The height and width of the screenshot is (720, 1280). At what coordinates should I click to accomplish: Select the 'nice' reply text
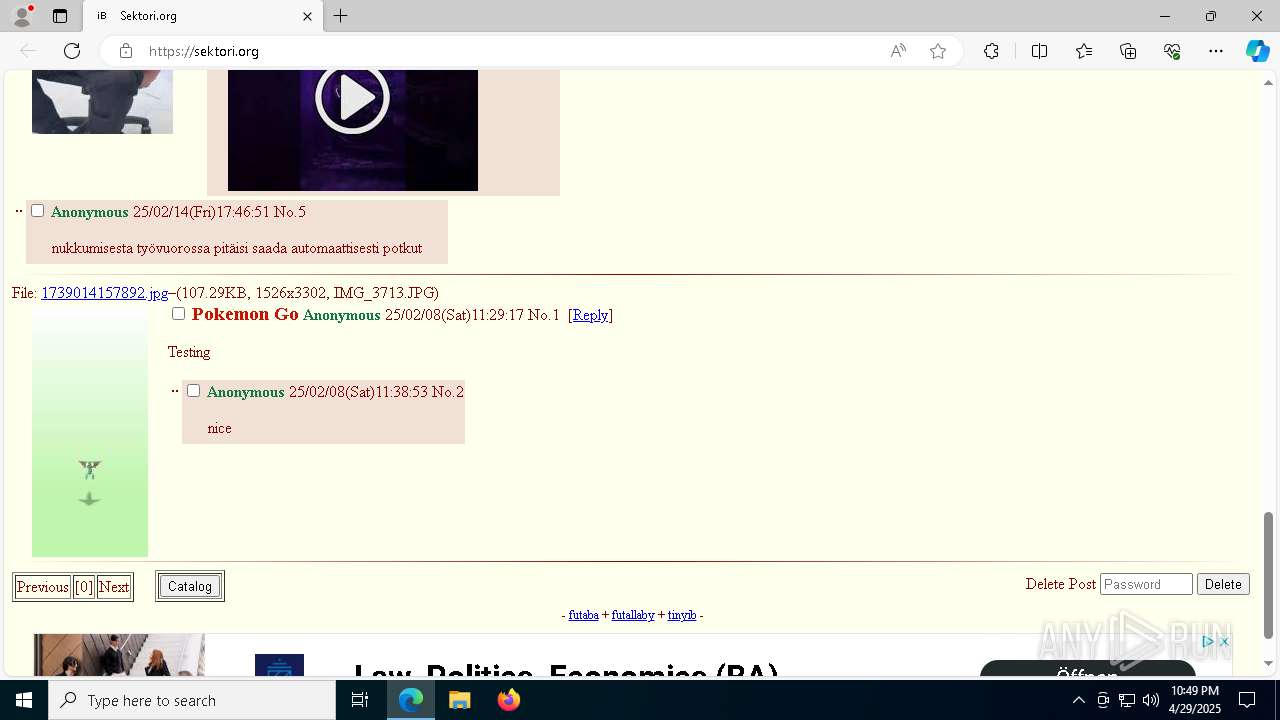pyautogui.click(x=219, y=428)
